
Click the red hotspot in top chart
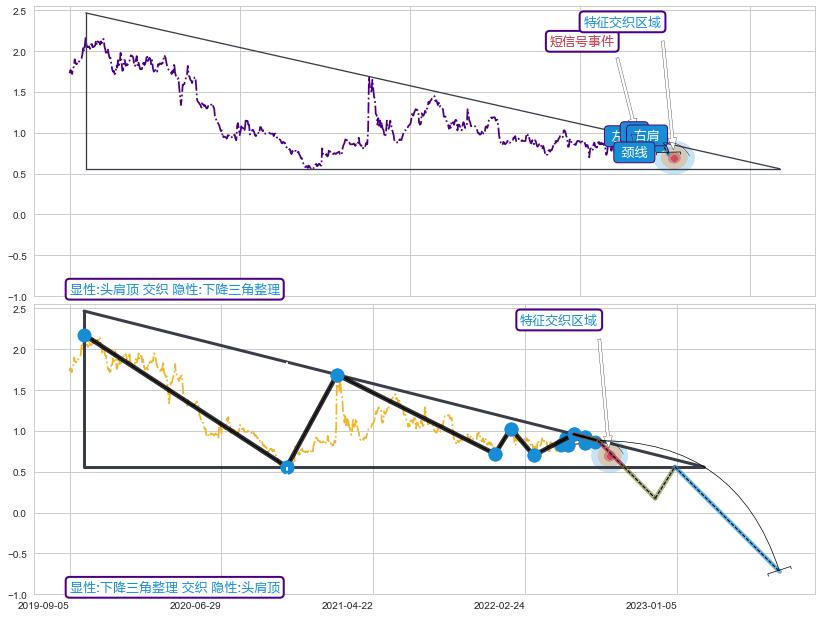[x=674, y=158]
